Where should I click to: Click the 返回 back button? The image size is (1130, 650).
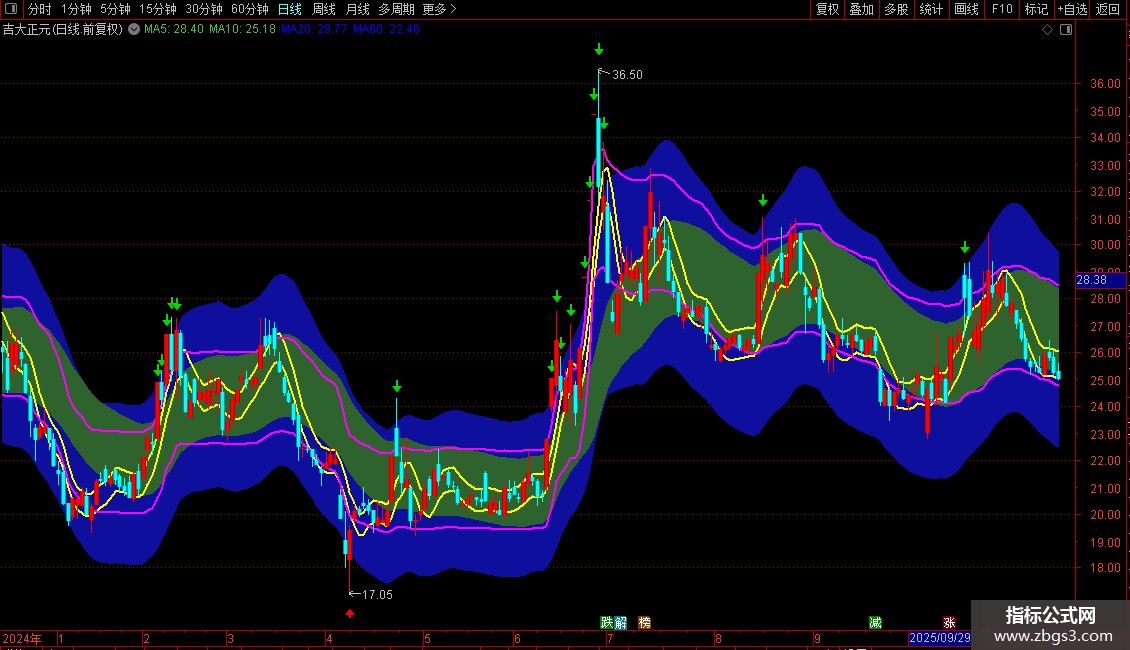click(1108, 9)
